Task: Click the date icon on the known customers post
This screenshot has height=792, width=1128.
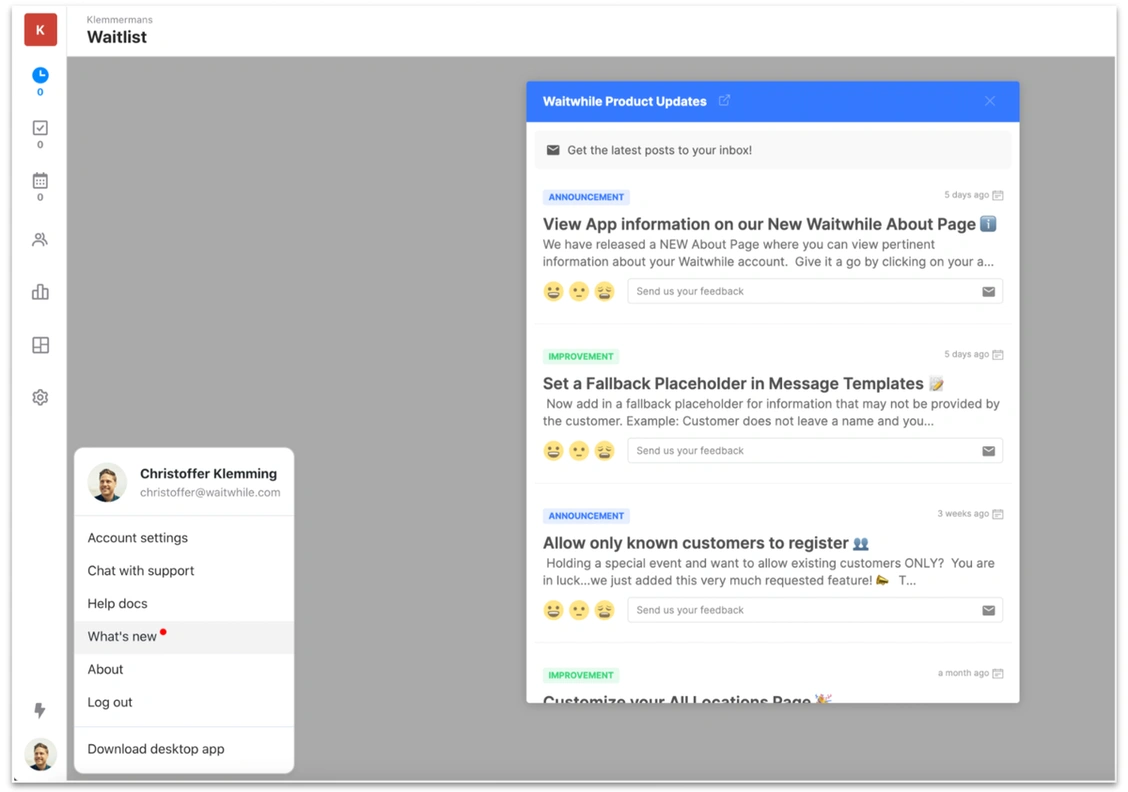Action: pos(998,514)
